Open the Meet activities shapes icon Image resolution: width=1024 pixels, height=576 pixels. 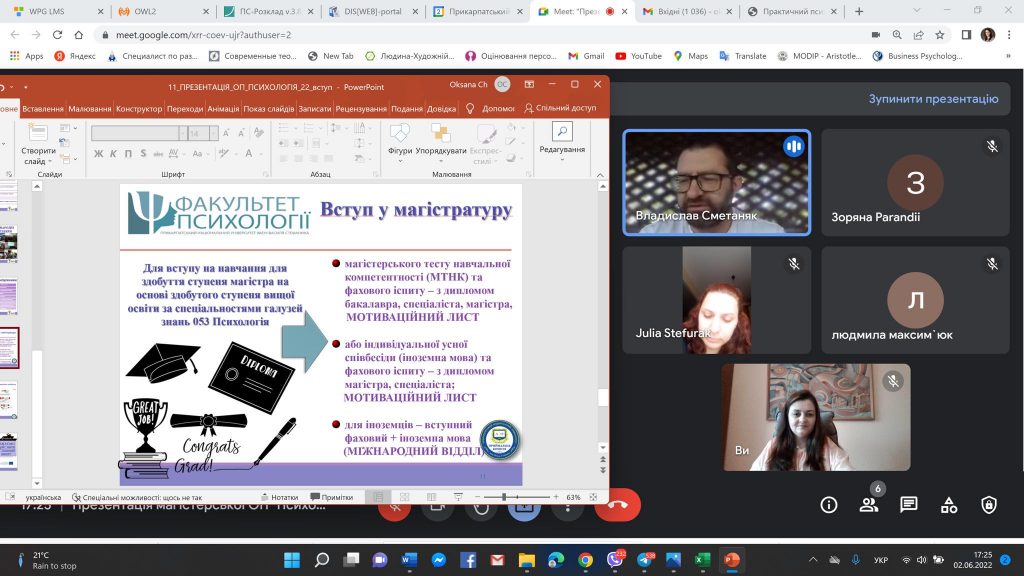[x=948, y=505]
